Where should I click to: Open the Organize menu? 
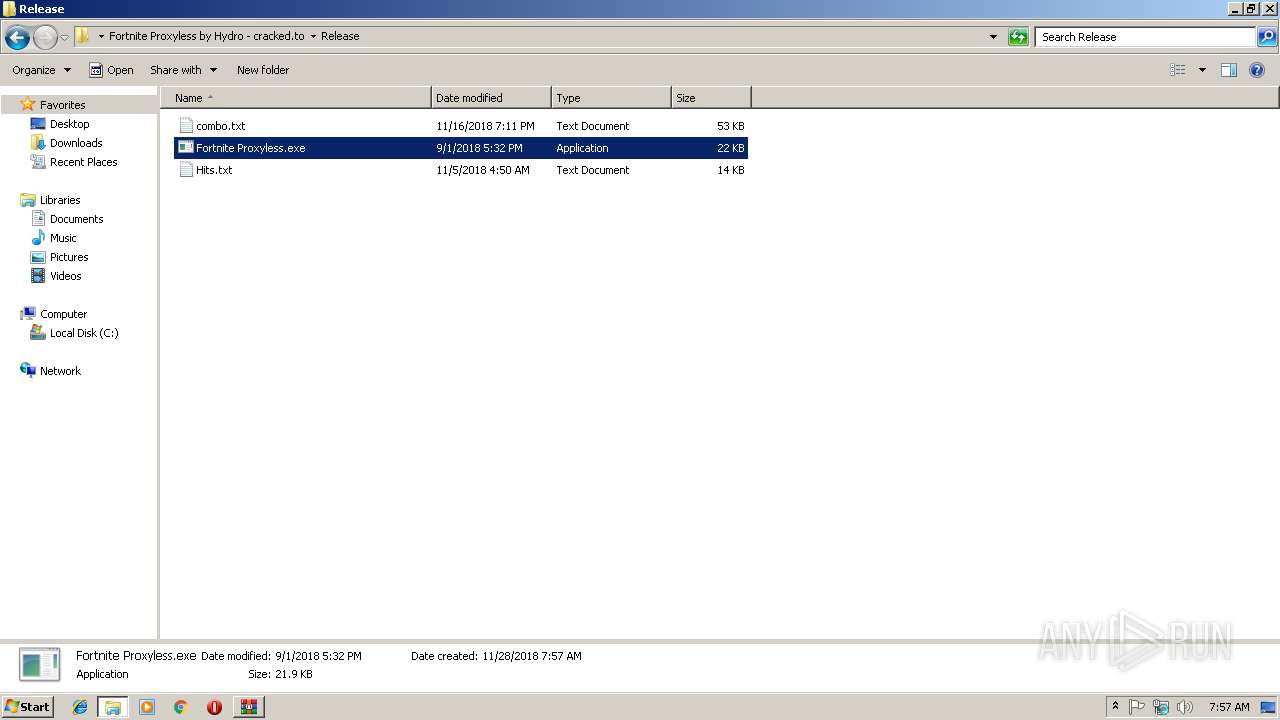pos(41,70)
